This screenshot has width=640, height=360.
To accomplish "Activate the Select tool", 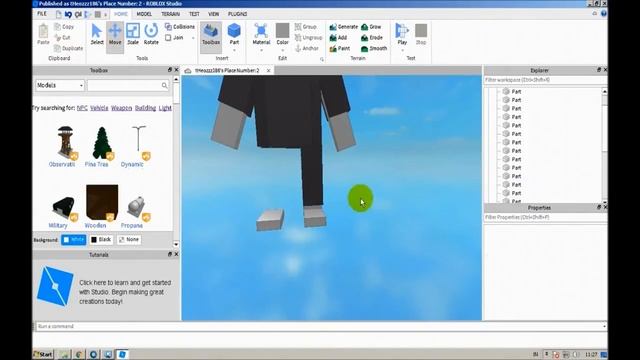I will (x=97, y=34).
